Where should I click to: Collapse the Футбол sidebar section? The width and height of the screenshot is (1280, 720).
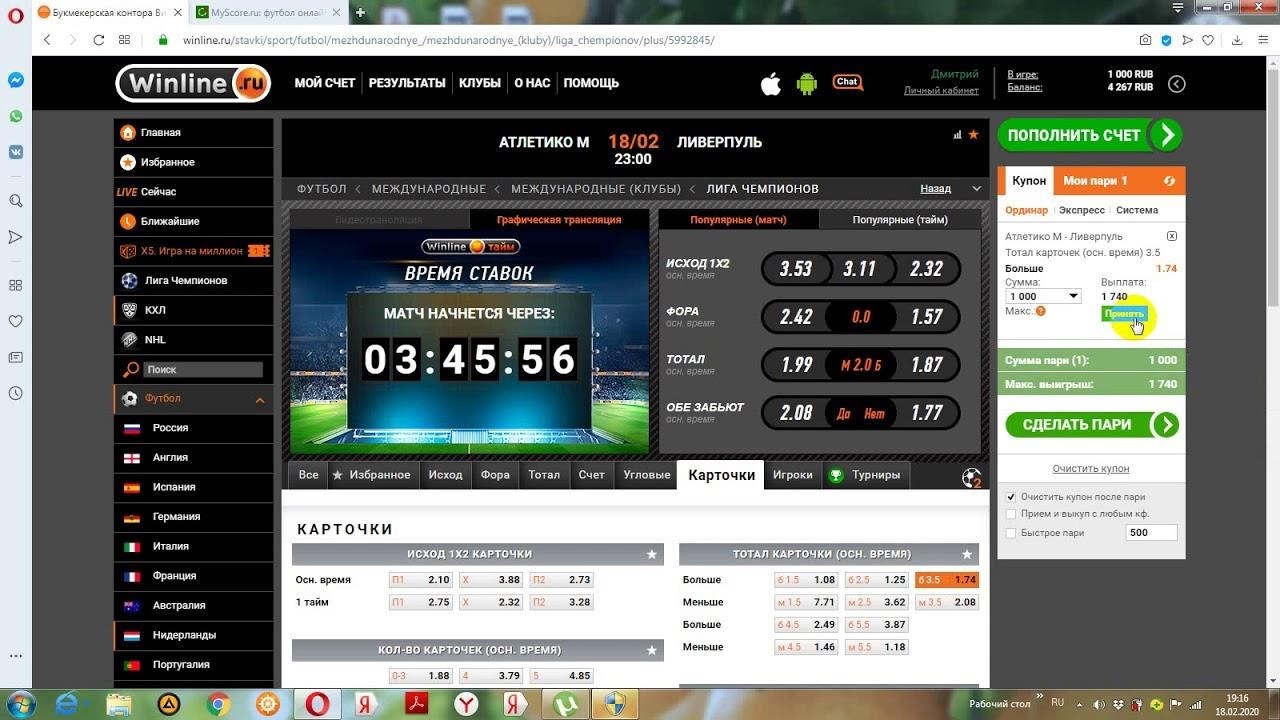pos(260,400)
